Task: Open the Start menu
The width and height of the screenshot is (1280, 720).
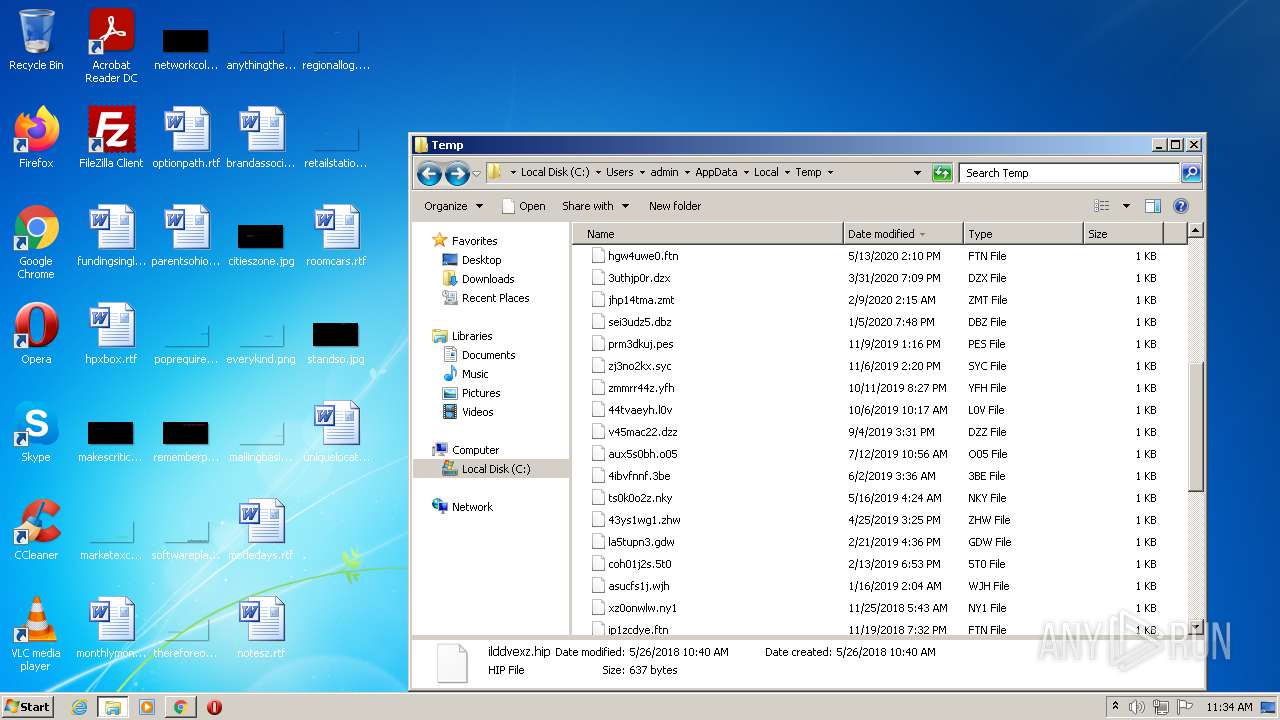Action: coord(28,707)
